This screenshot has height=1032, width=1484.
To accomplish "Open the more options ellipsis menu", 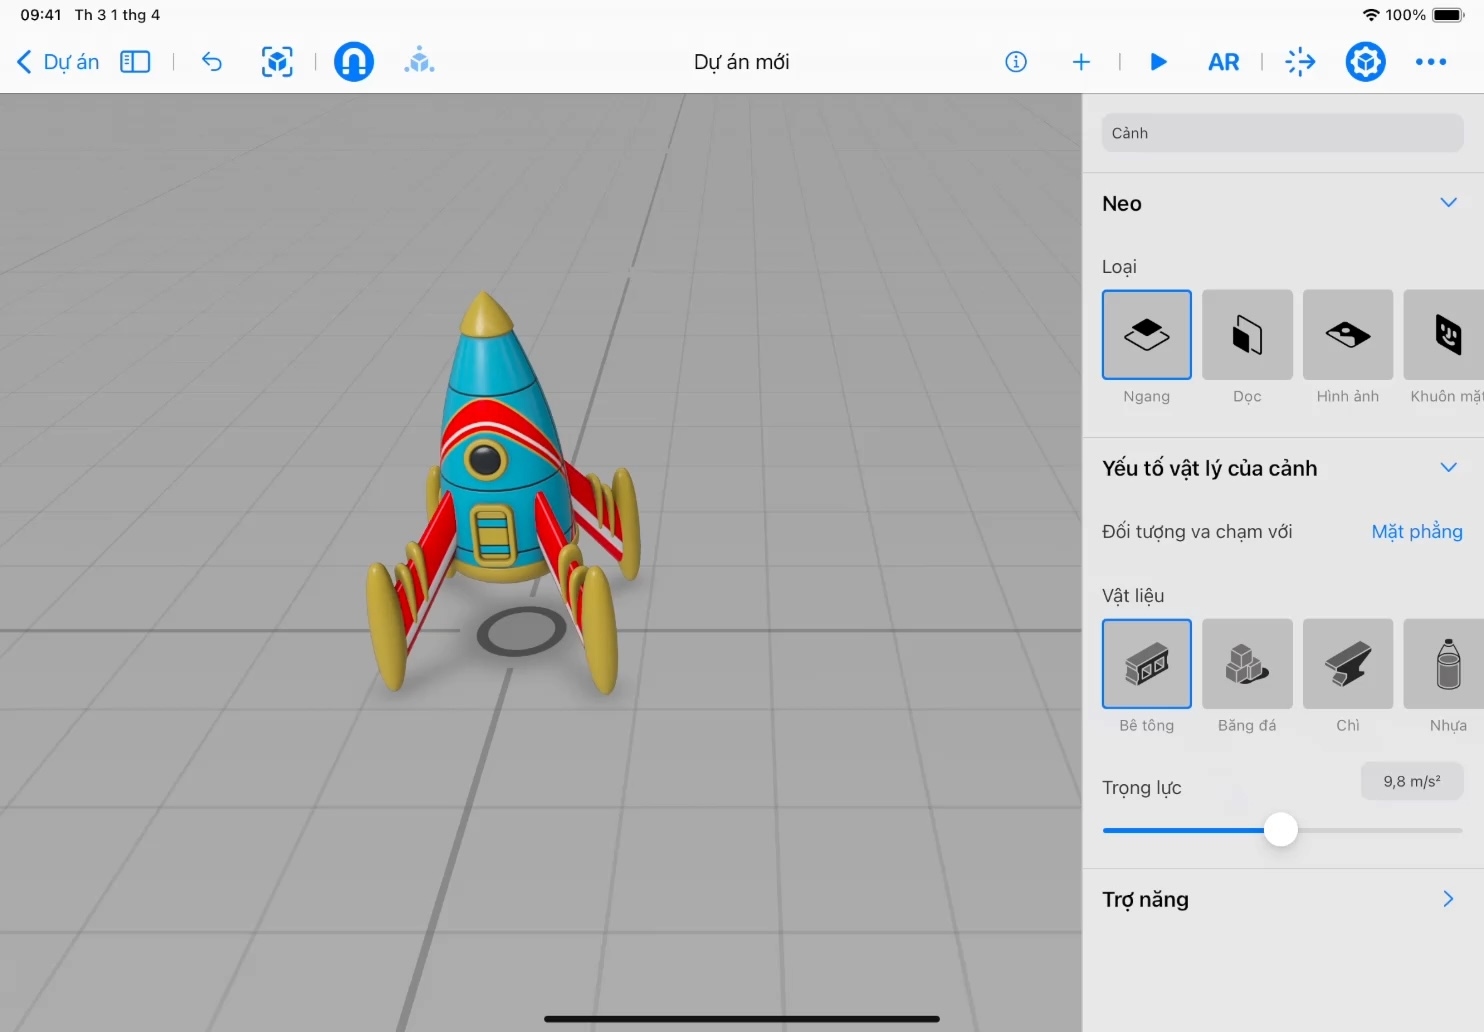I will [1431, 62].
